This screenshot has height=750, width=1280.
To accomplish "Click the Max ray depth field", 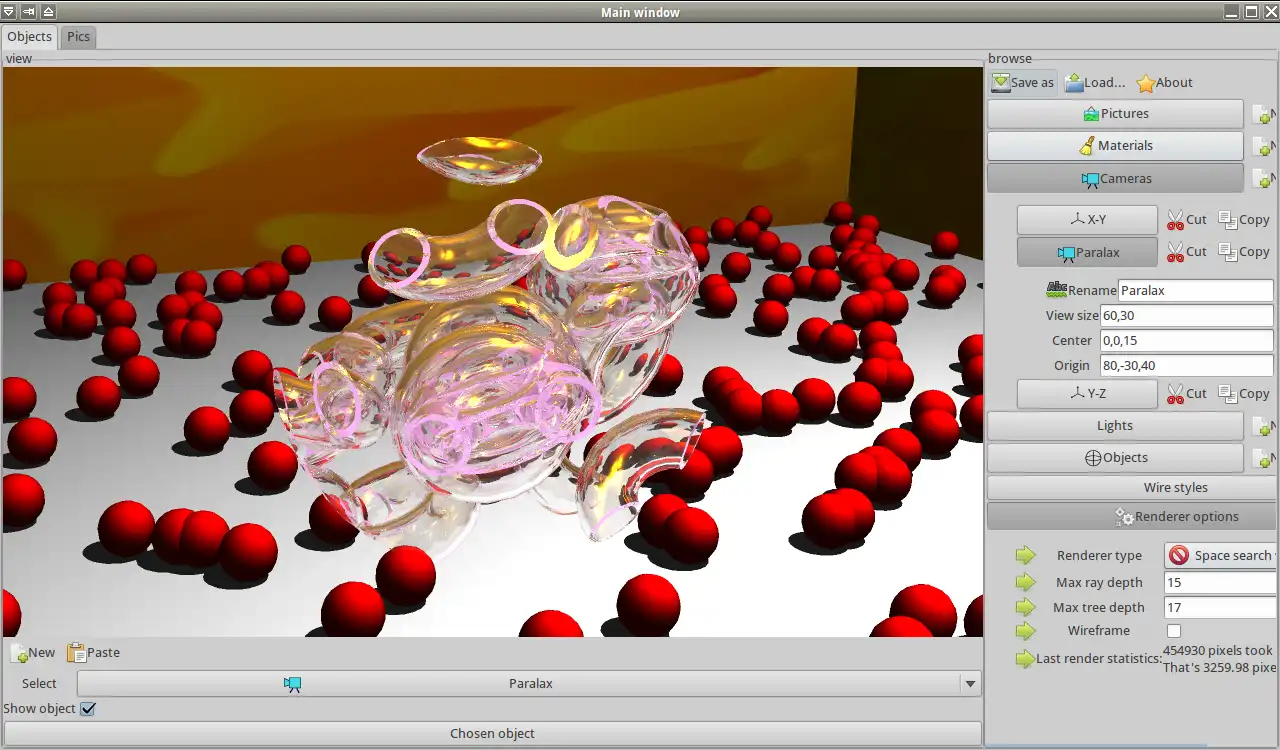I will [x=1221, y=583].
